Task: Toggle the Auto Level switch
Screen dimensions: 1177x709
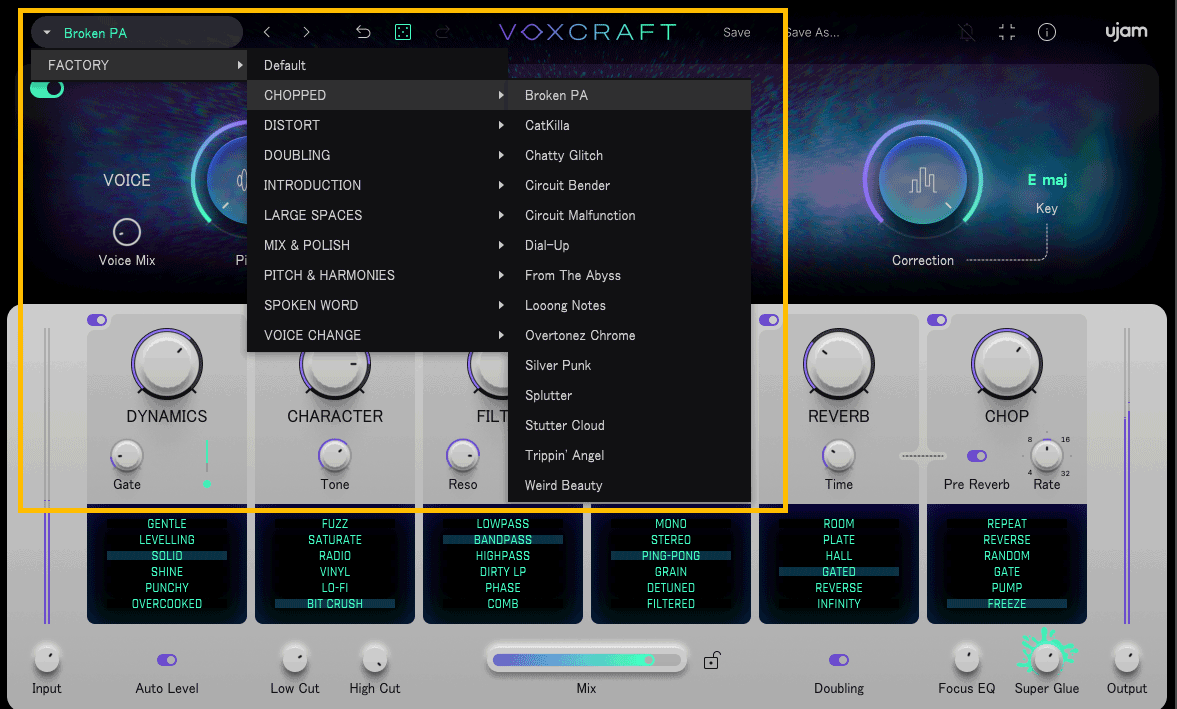Action: [167, 659]
